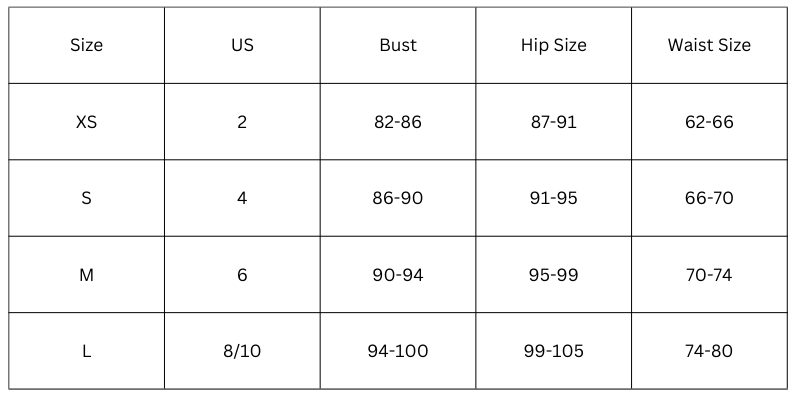The height and width of the screenshot is (400, 800).
Task: Click the US size 6 cell
Action: click(x=242, y=275)
